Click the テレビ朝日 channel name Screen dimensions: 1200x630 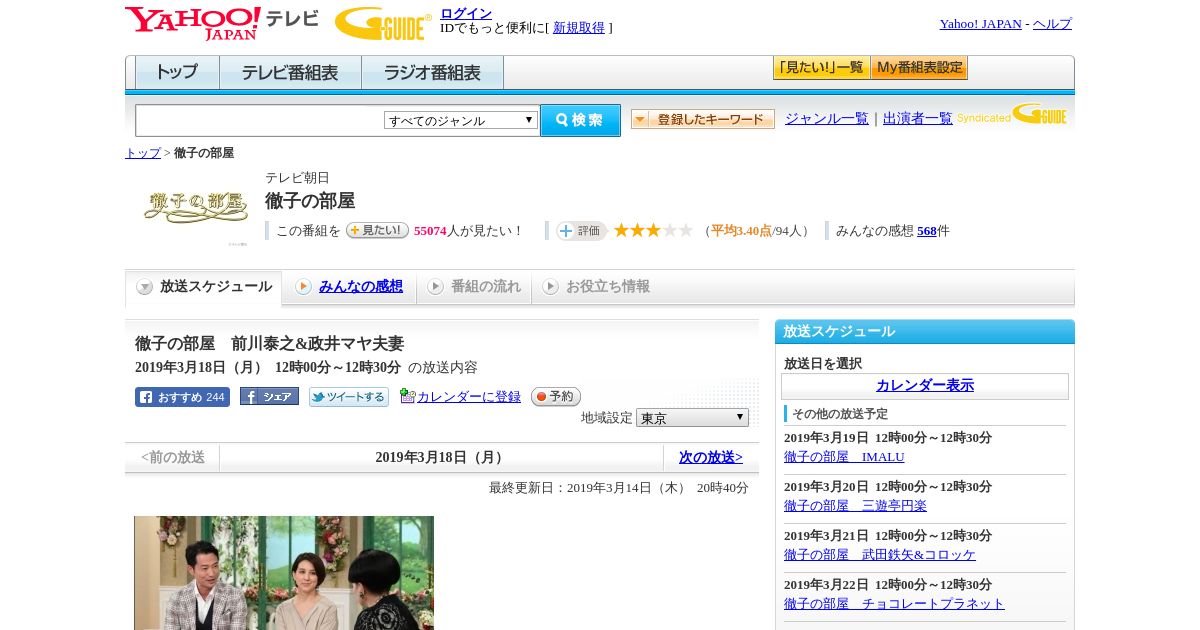click(x=297, y=178)
